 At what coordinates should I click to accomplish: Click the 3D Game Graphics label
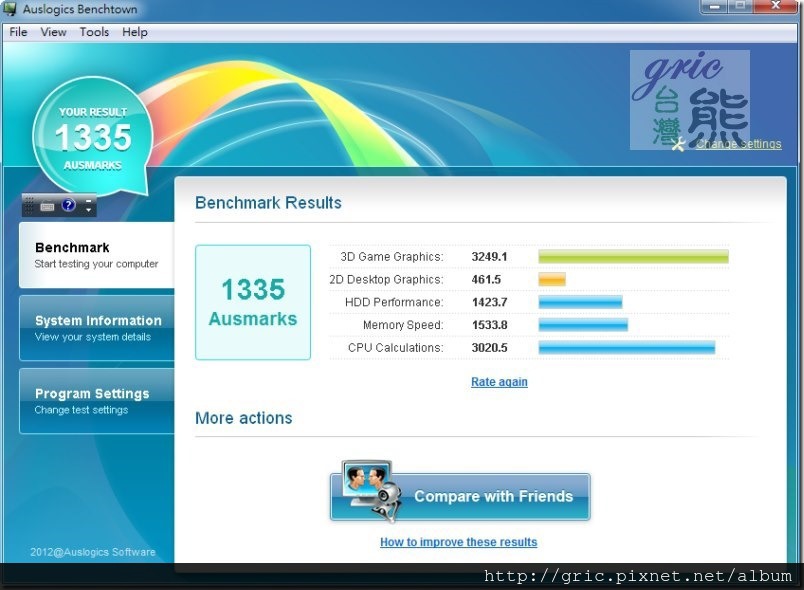[392, 257]
